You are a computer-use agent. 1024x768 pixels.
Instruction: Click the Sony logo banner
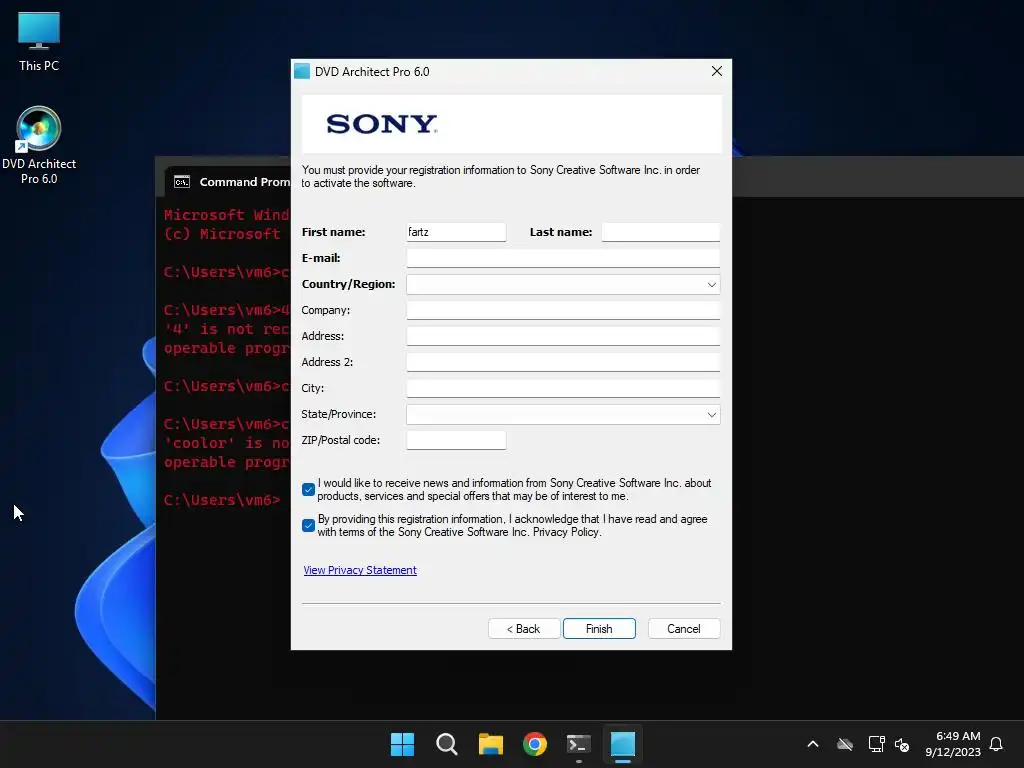511,124
